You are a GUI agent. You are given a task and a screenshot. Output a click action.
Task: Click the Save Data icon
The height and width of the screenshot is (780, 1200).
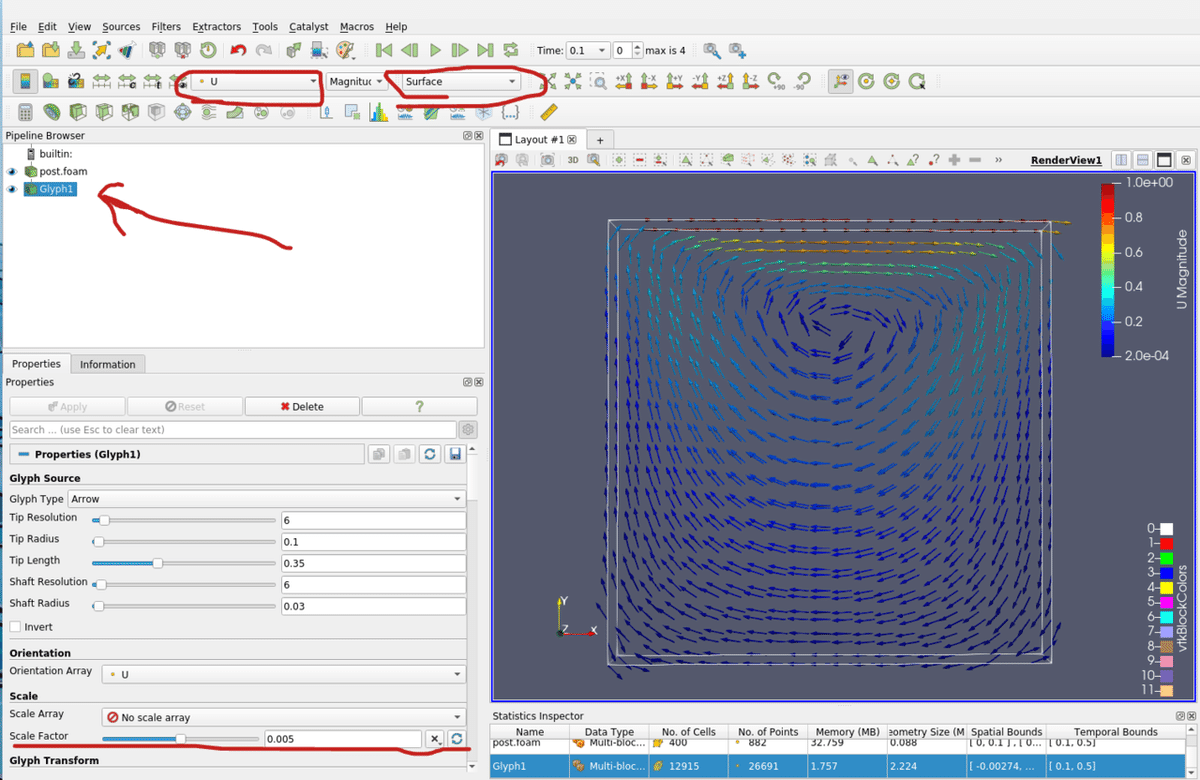76,50
